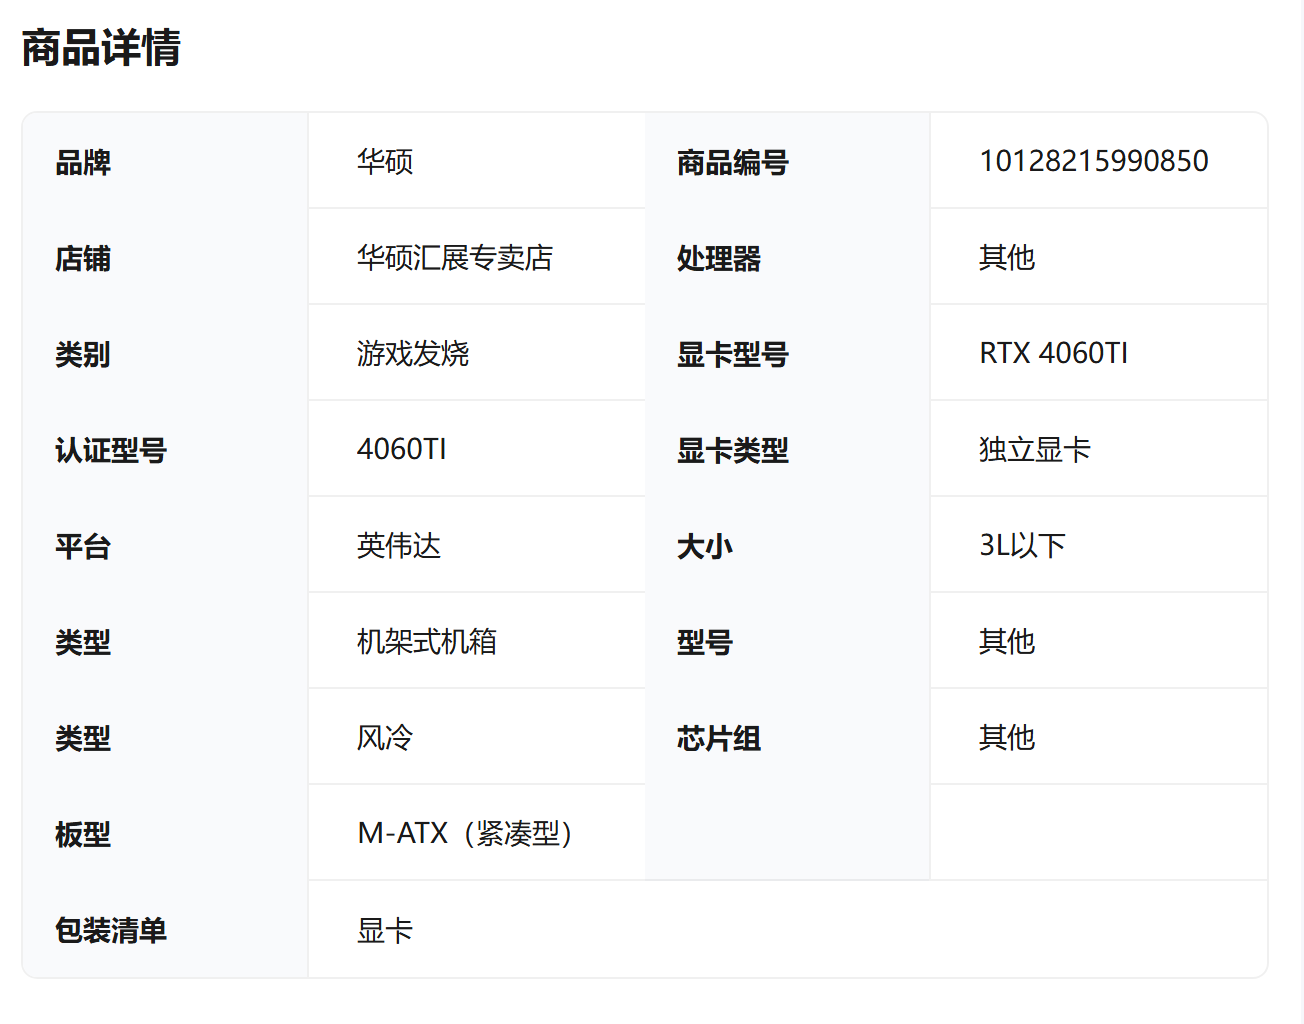Screen dimensions: 1304x1024
Task: Select the RTX 4060TI value
Action: 1053,353
